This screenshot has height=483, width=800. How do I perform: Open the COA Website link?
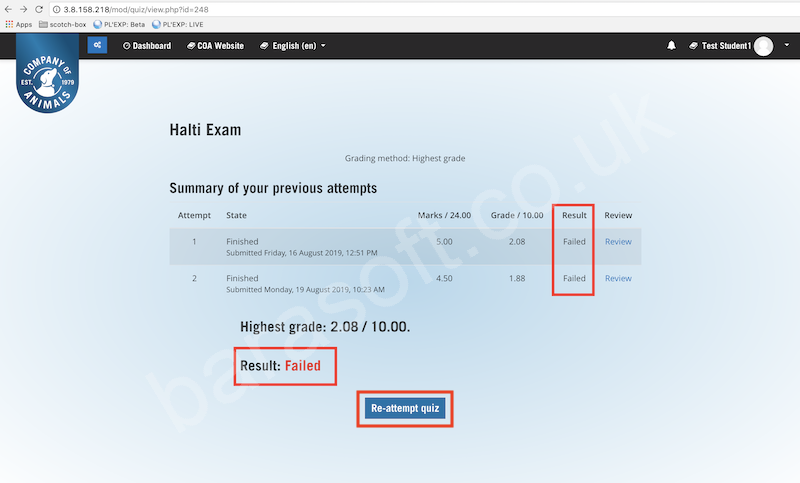pyautogui.click(x=215, y=46)
